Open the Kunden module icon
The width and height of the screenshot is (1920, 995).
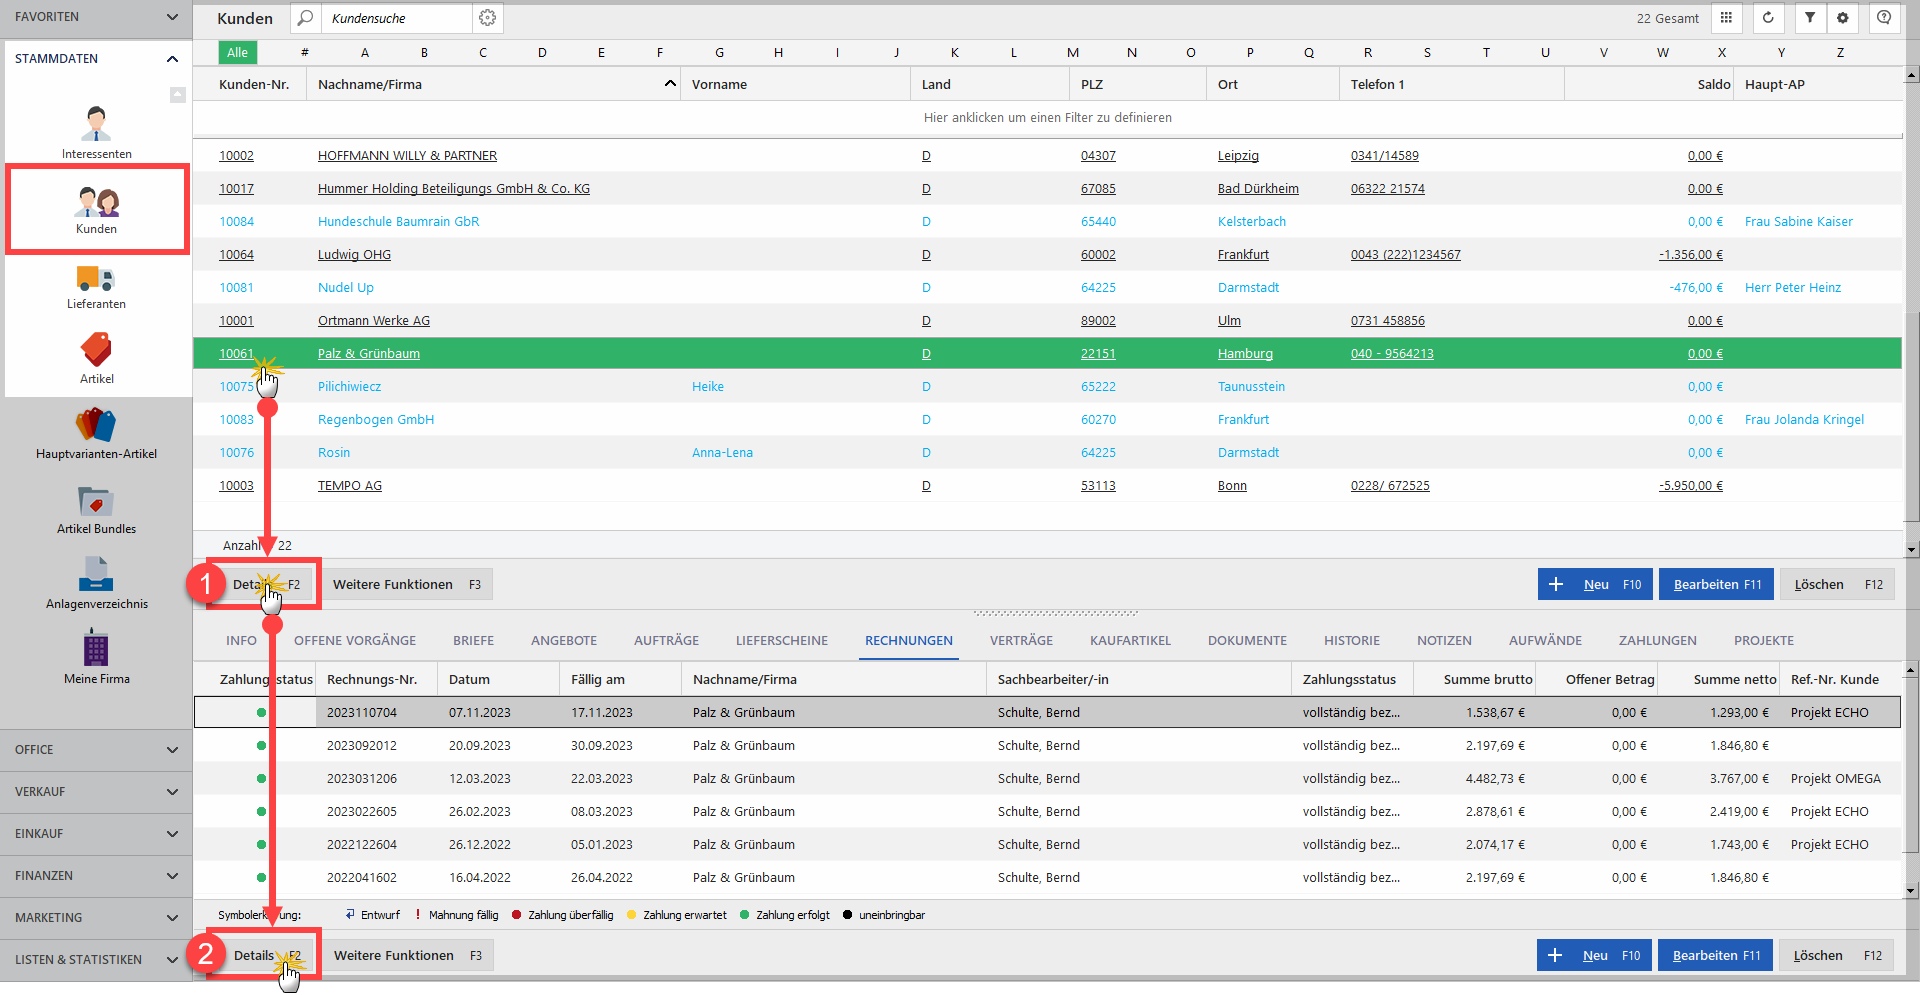pos(97,210)
